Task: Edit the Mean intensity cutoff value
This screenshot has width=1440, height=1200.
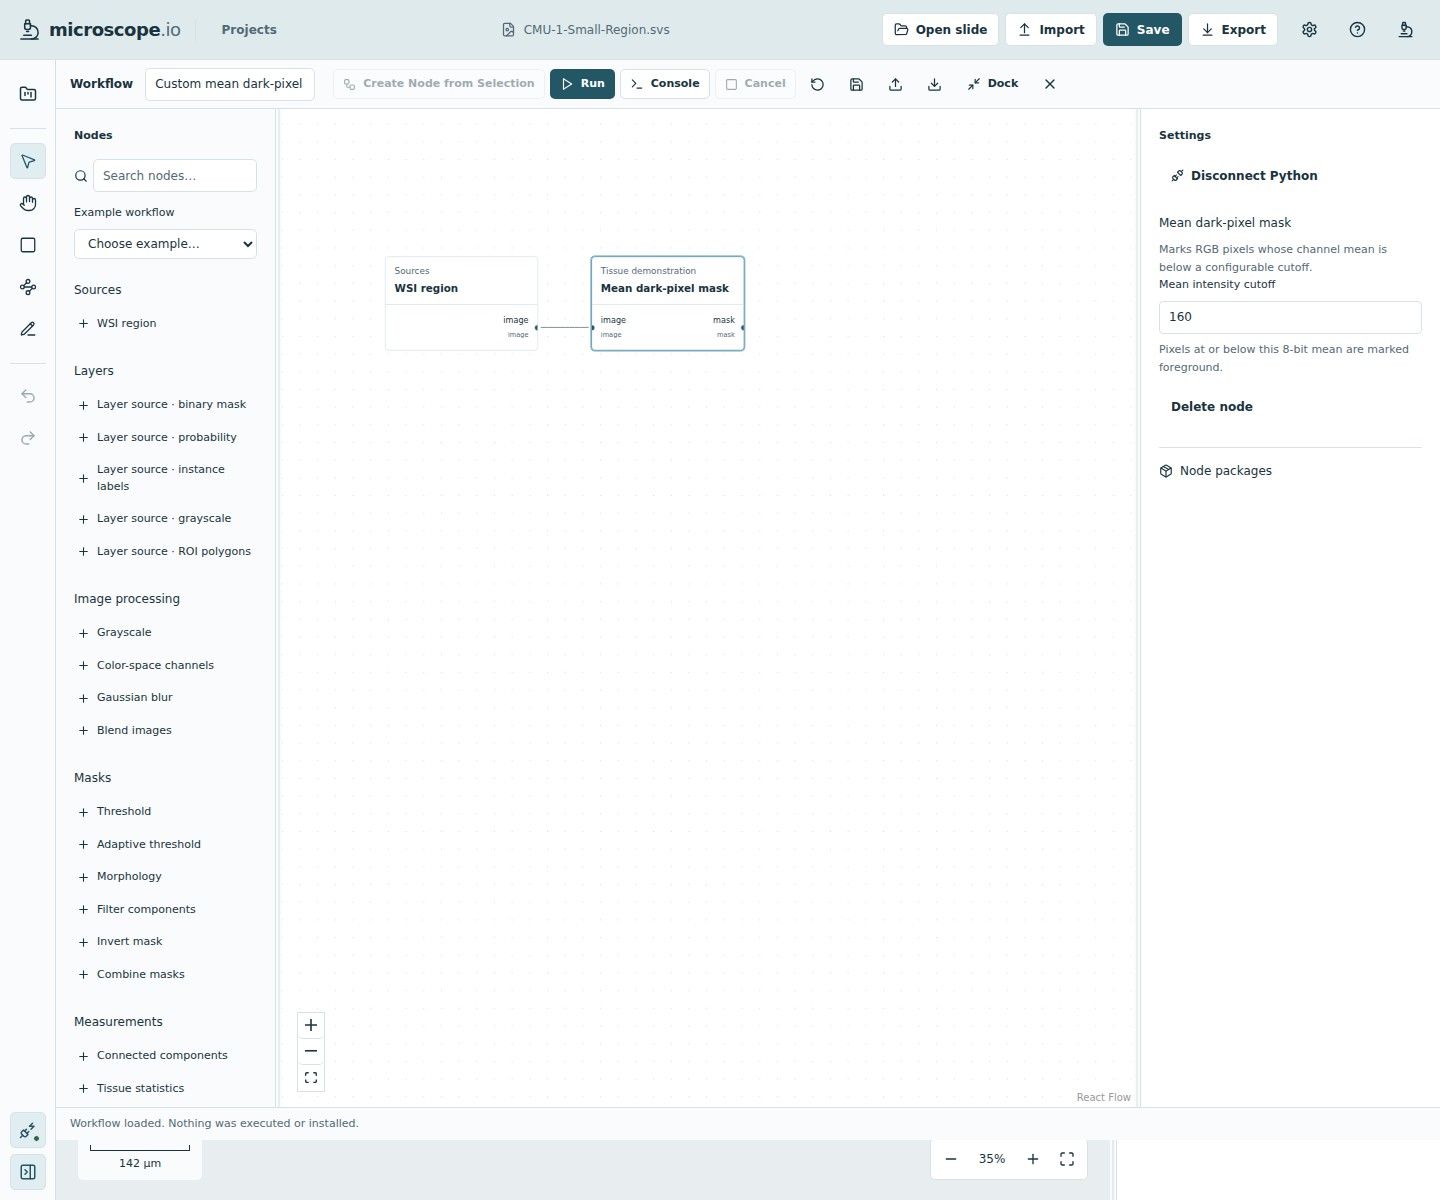Action: [x=1290, y=317]
